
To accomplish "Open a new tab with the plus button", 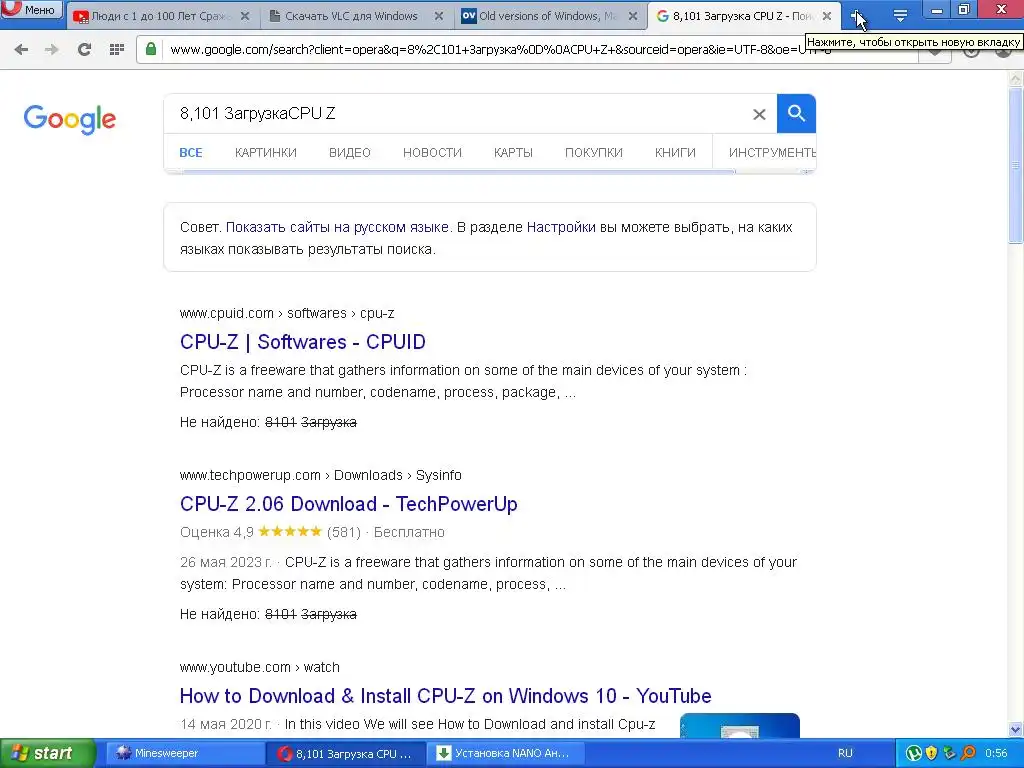I will [856, 16].
